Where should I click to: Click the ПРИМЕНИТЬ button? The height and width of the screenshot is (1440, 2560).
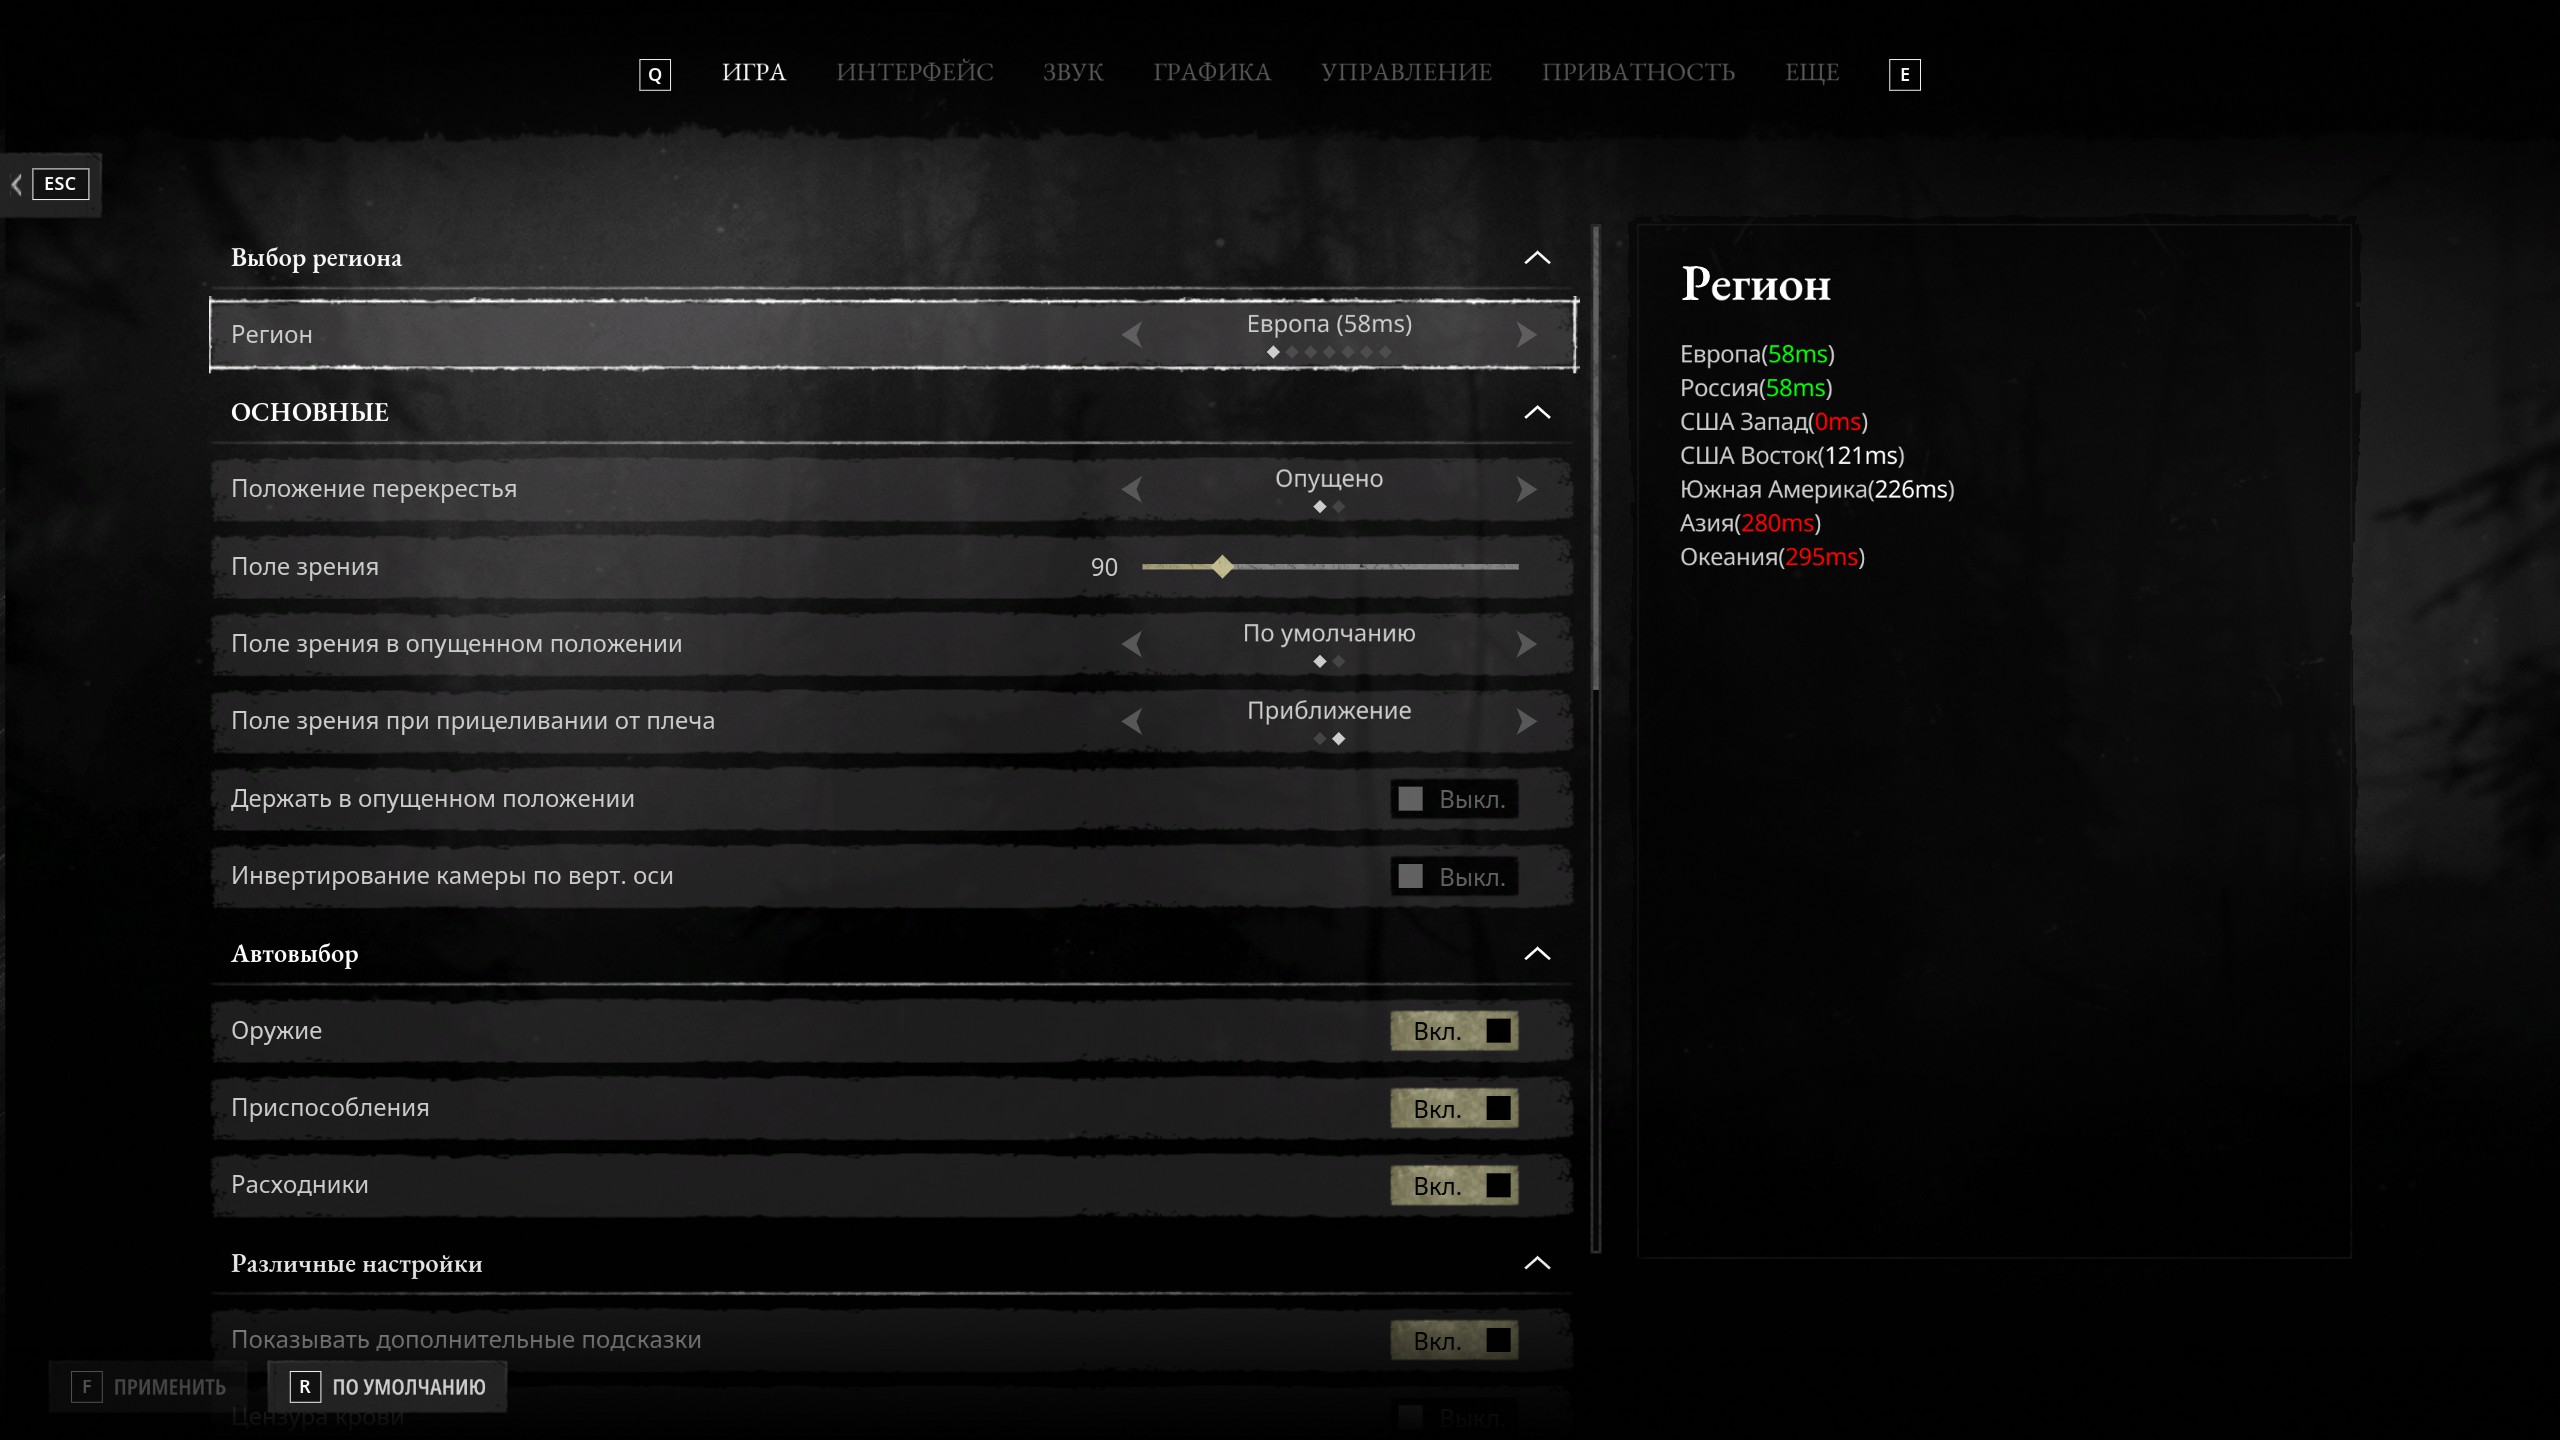149,1387
